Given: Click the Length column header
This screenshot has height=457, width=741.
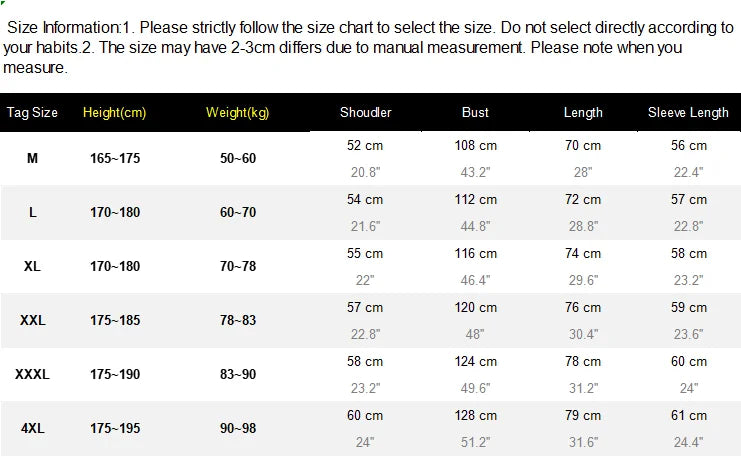Looking at the screenshot, I should pos(583,113).
